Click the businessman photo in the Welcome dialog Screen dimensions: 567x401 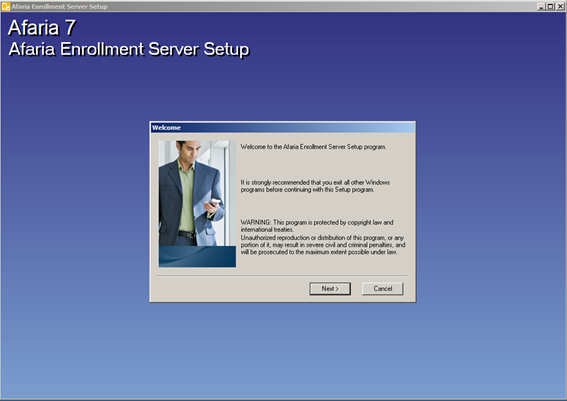pos(197,204)
